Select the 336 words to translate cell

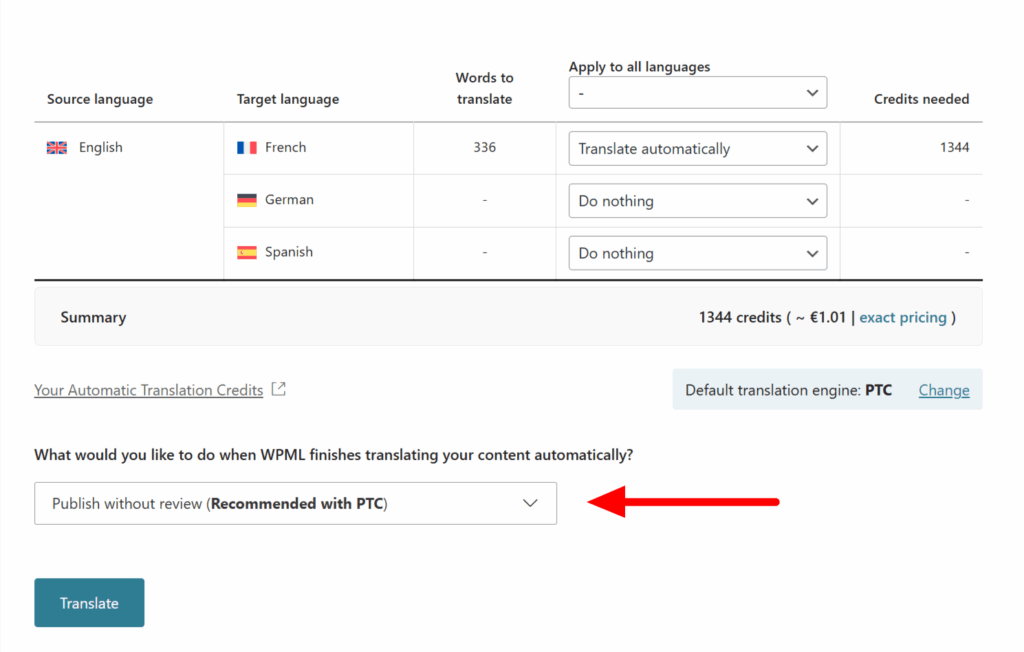pos(484,147)
